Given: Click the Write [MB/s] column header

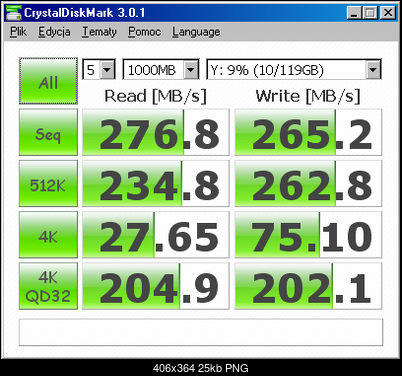Looking at the screenshot, I should point(308,96).
